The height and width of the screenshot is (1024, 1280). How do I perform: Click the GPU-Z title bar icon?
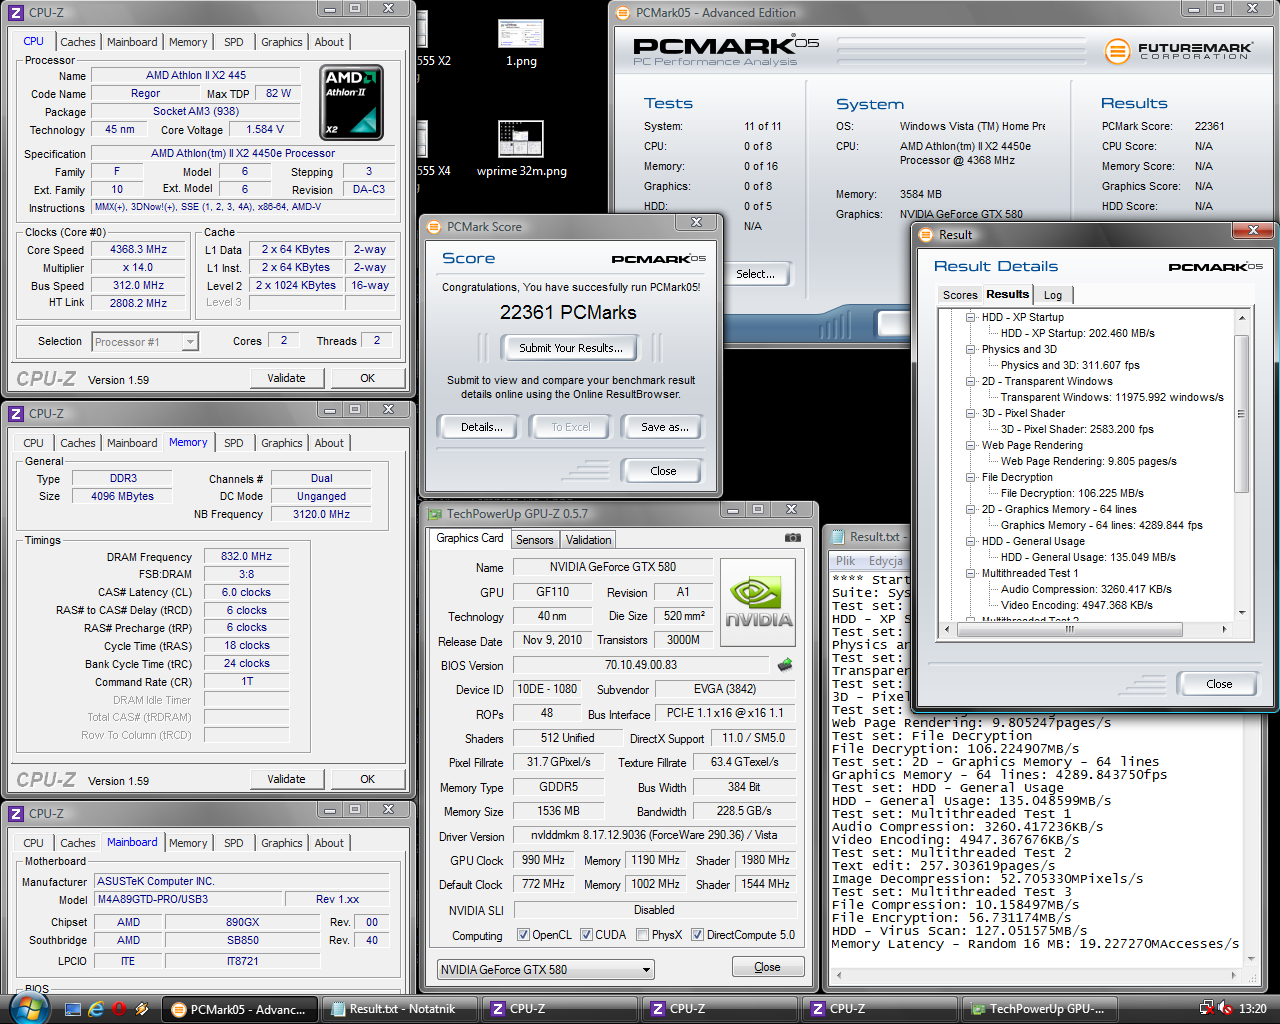(435, 514)
